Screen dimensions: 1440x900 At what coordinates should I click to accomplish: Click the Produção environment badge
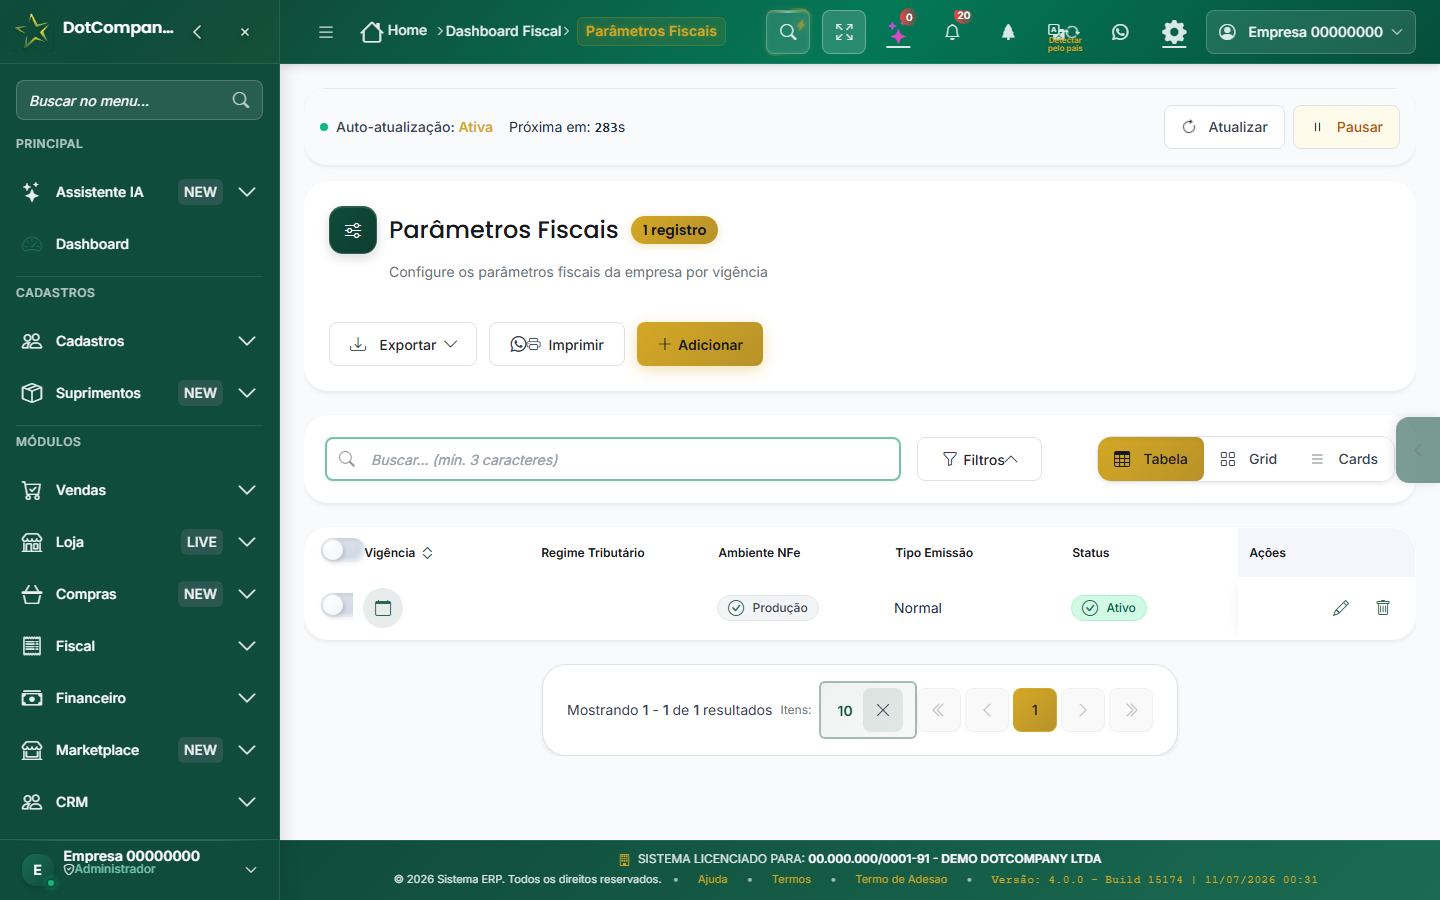(x=768, y=608)
